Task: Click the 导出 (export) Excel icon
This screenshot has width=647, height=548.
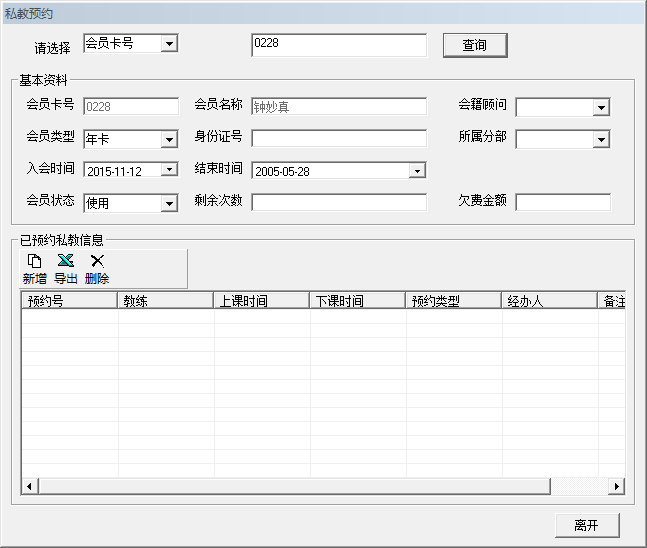Action: (x=65, y=261)
